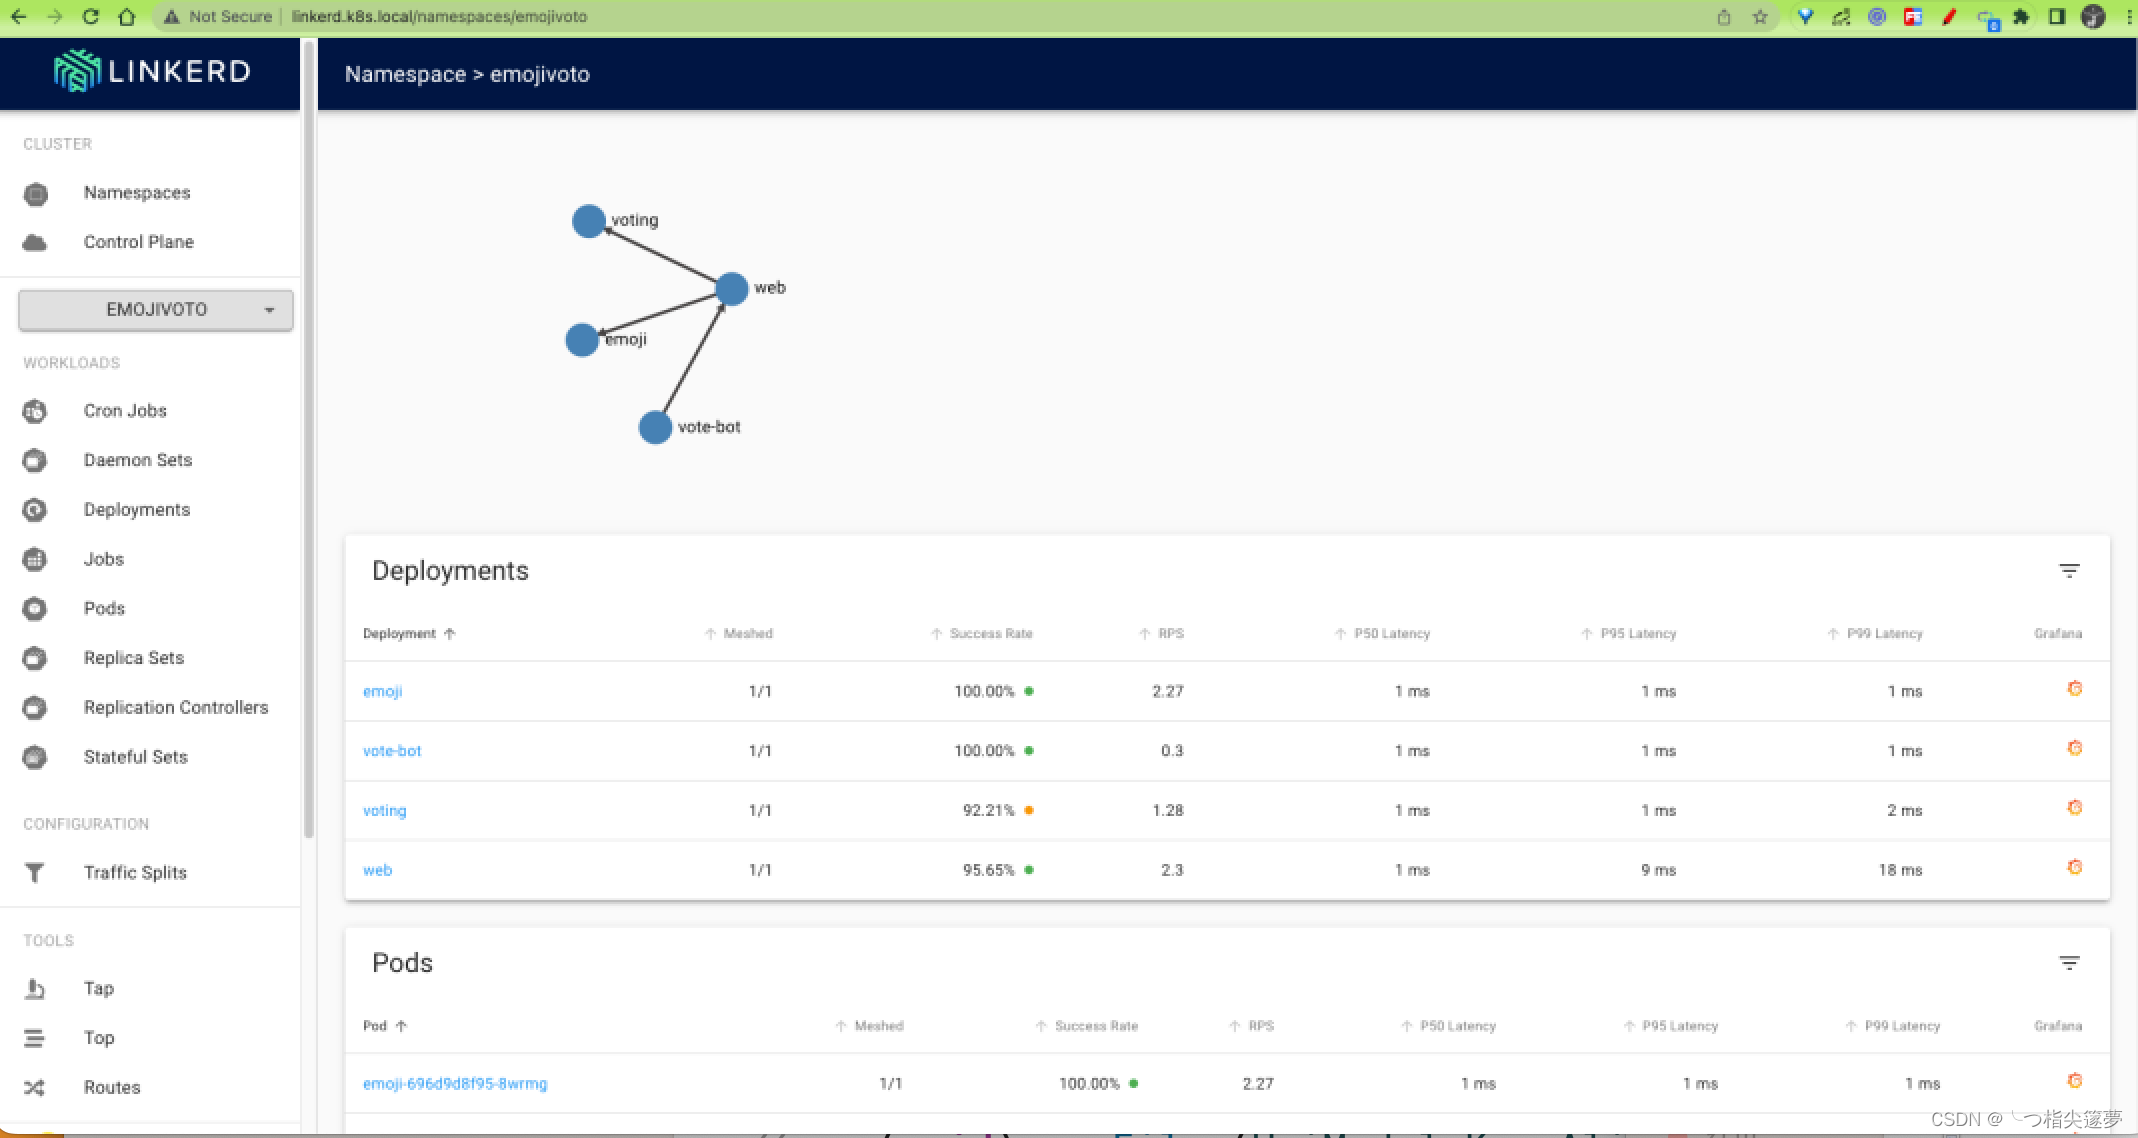Open the vote-bot deployment link
This screenshot has height=1138, width=2138.
(392, 751)
